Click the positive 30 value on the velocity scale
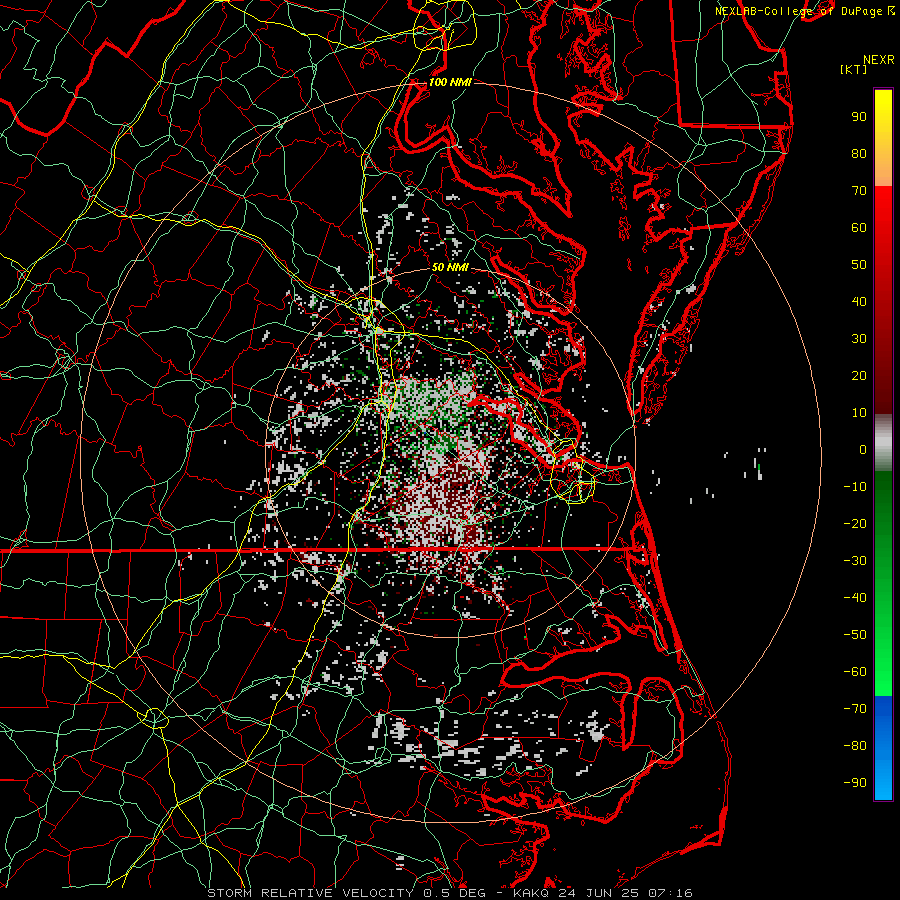This screenshot has width=900, height=900. tap(859, 339)
